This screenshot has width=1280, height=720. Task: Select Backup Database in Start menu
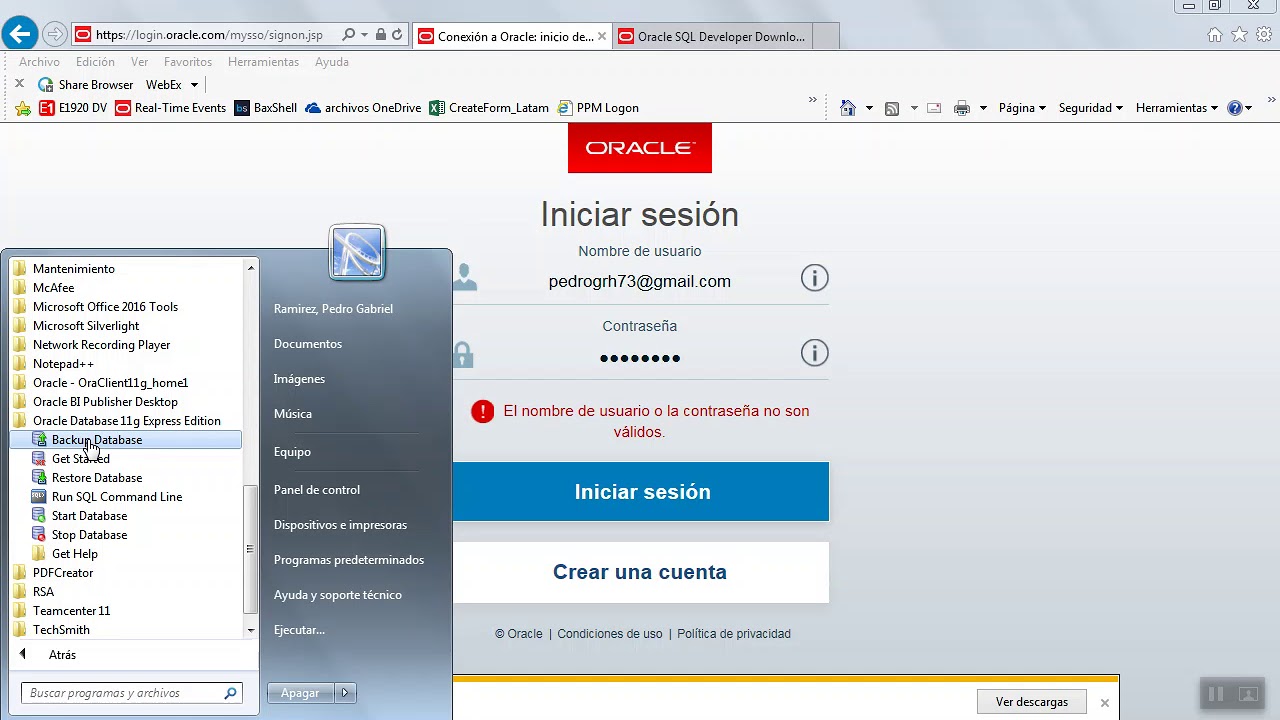[x=125, y=440]
